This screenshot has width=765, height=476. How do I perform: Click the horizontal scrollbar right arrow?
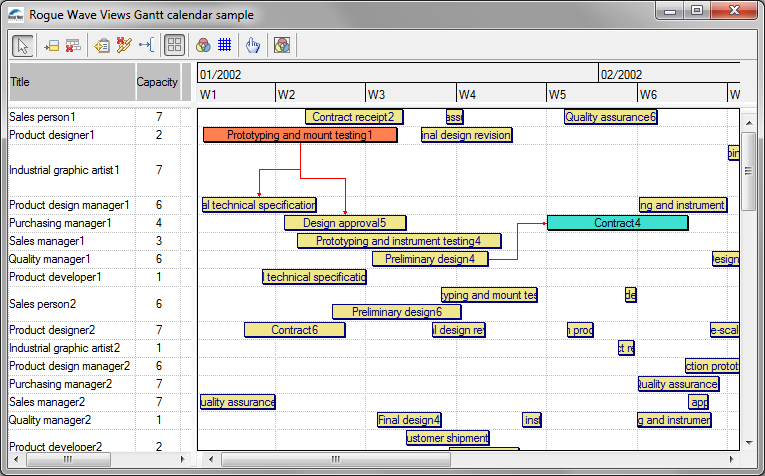(731, 459)
